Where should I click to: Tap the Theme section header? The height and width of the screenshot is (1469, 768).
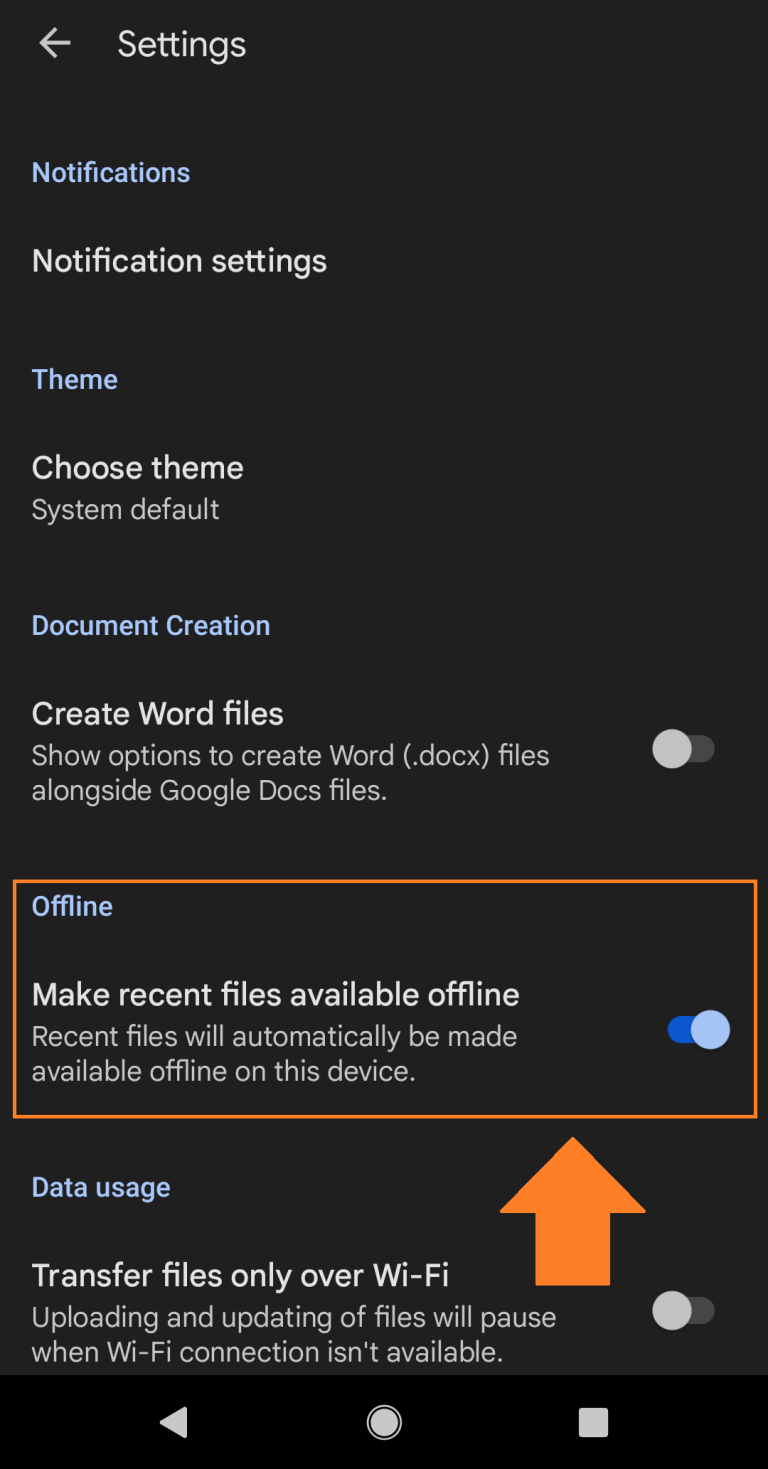[74, 379]
